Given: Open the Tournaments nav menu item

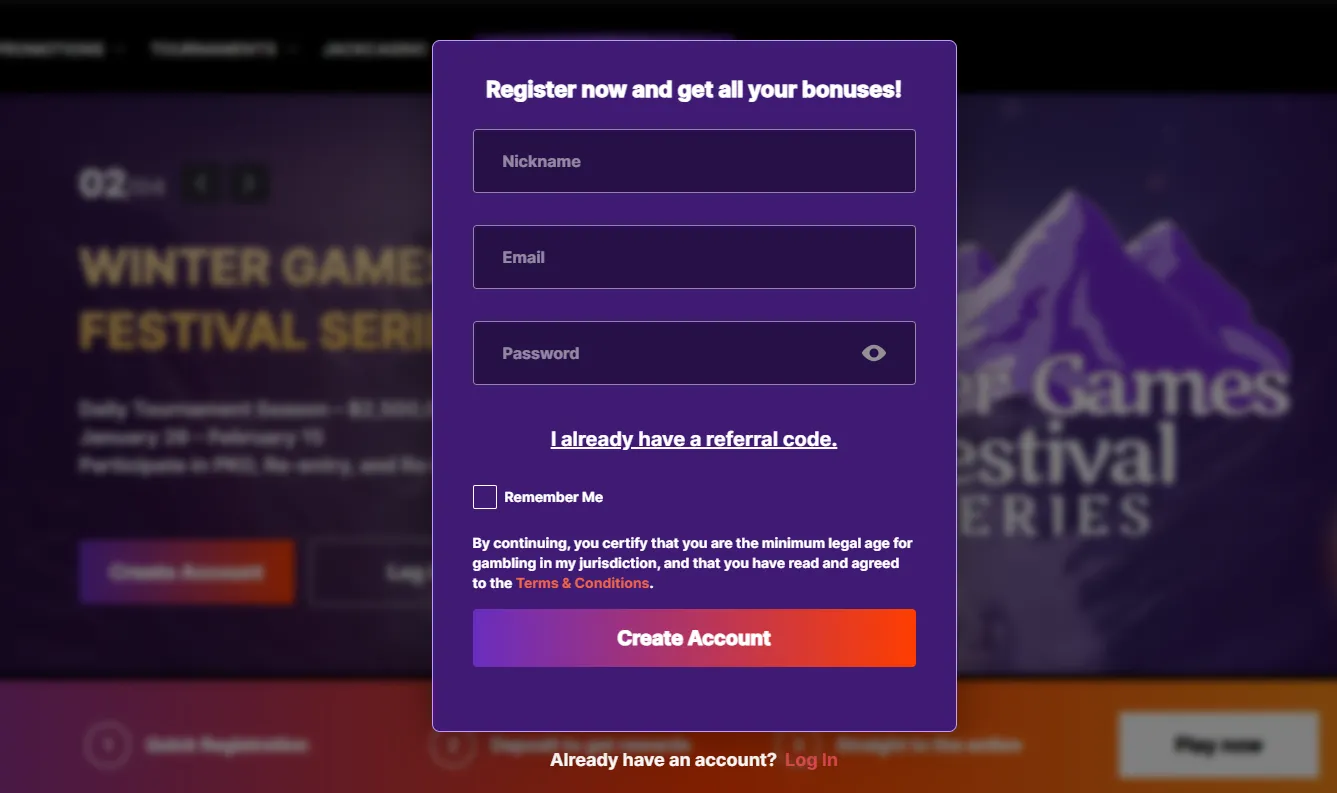Looking at the screenshot, I should click(213, 48).
